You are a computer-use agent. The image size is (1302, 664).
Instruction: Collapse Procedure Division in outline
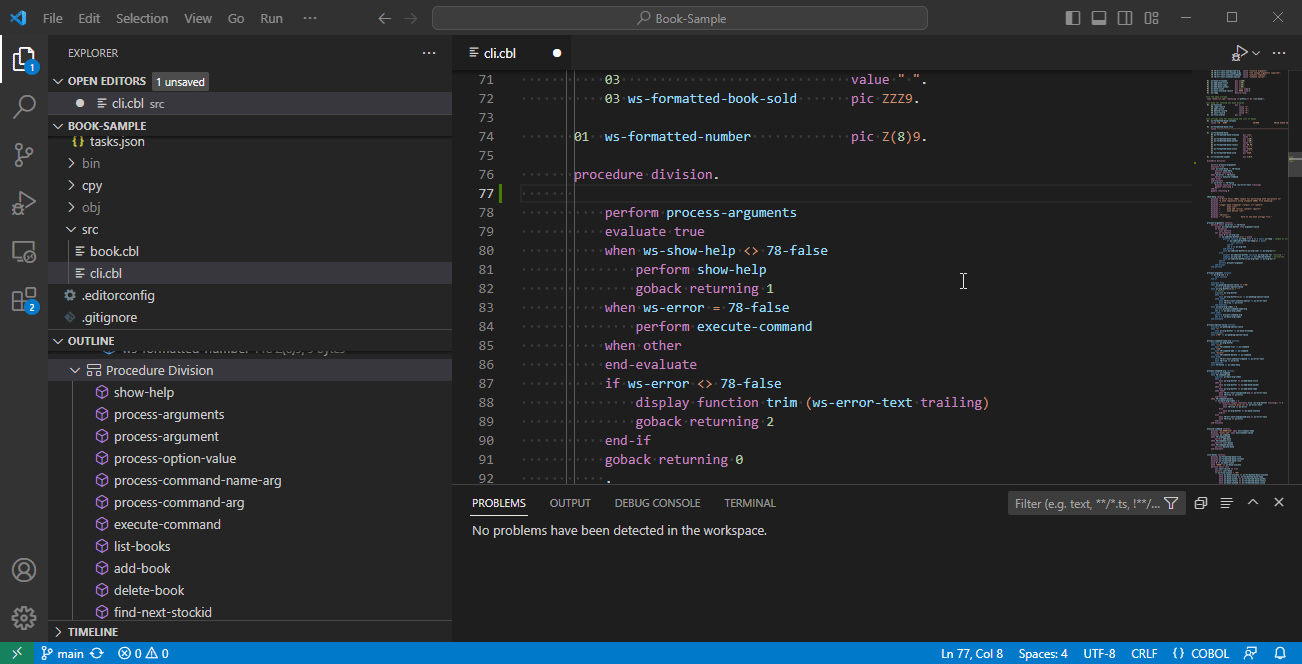coord(75,370)
